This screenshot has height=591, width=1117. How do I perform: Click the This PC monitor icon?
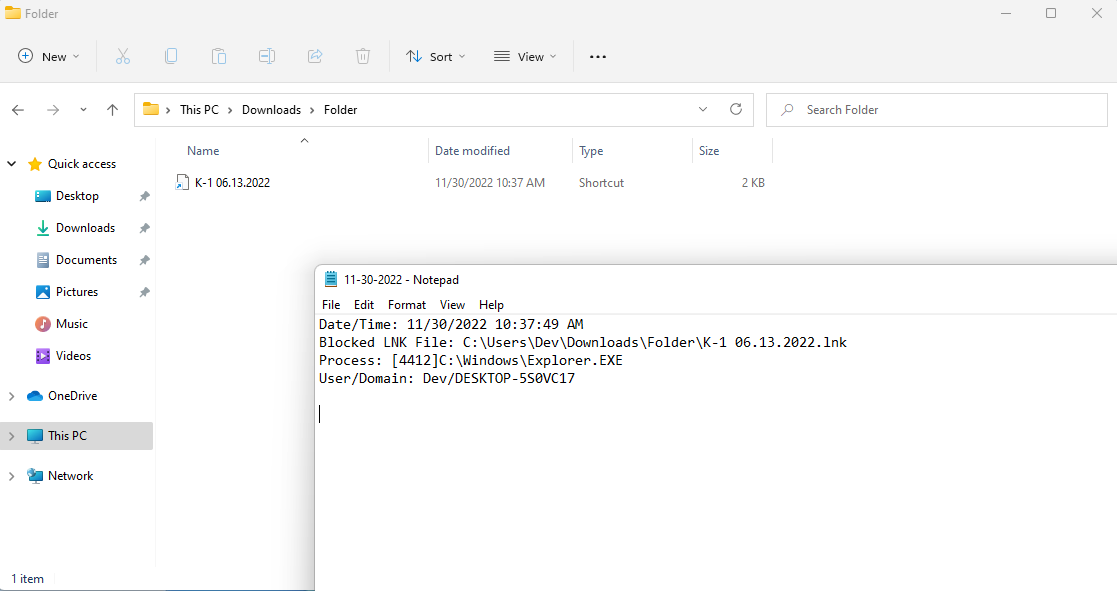click(x=35, y=436)
